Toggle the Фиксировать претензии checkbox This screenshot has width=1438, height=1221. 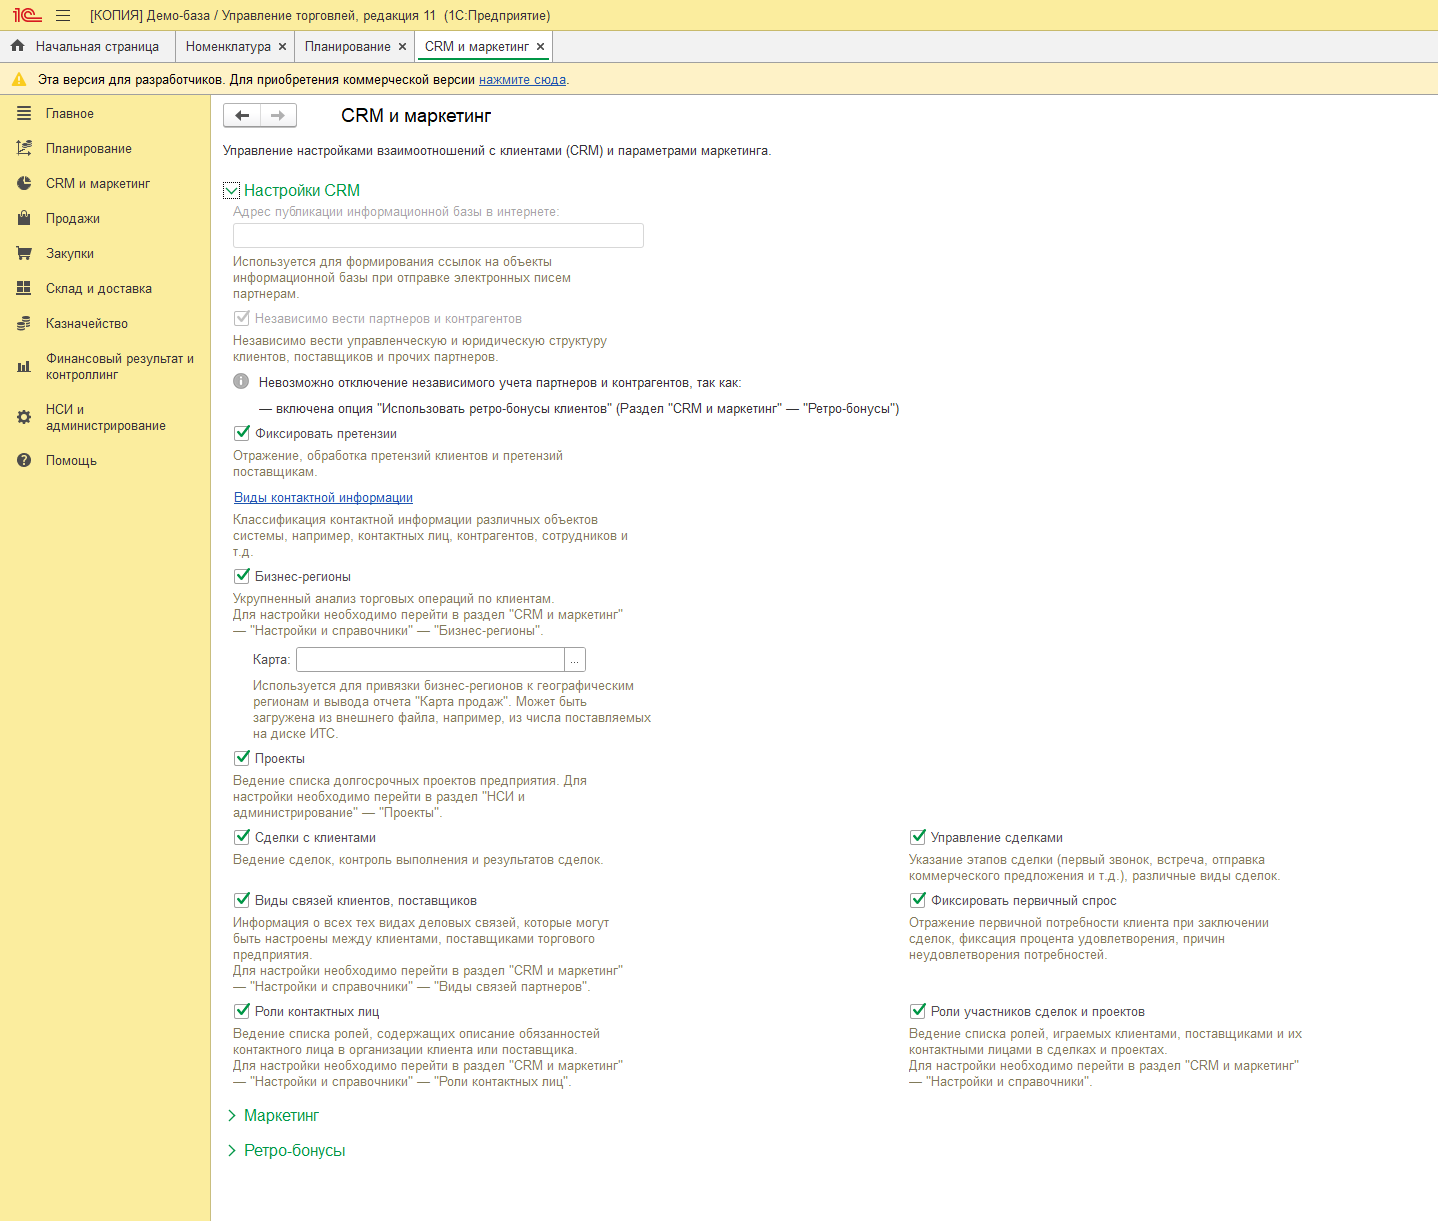[241, 433]
